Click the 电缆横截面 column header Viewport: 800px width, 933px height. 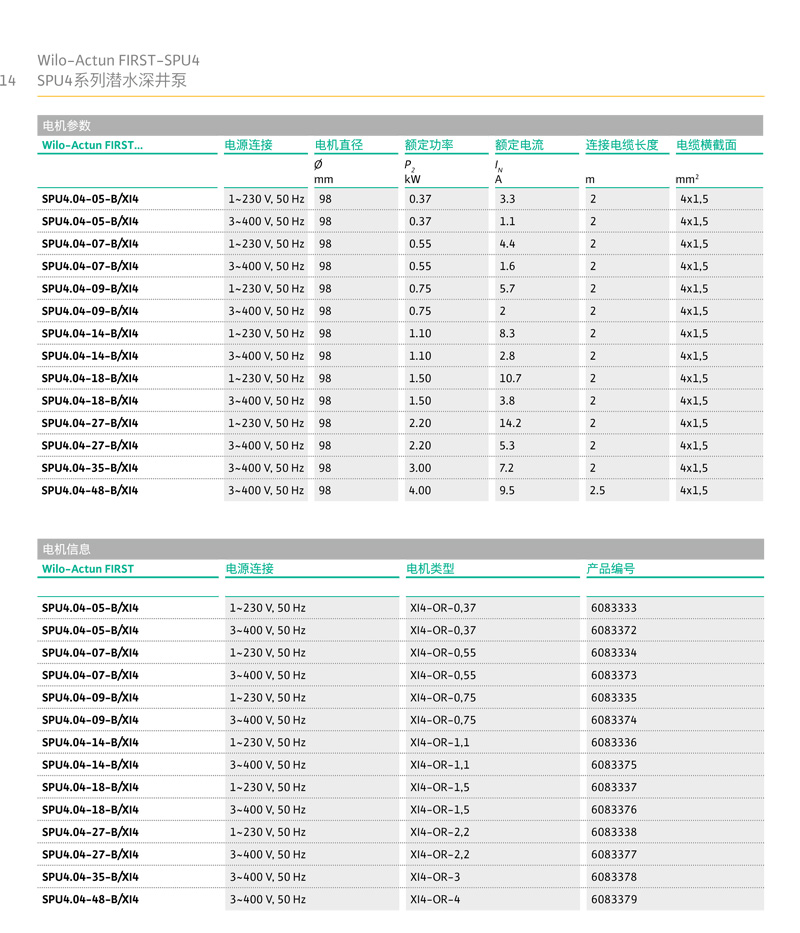click(706, 145)
